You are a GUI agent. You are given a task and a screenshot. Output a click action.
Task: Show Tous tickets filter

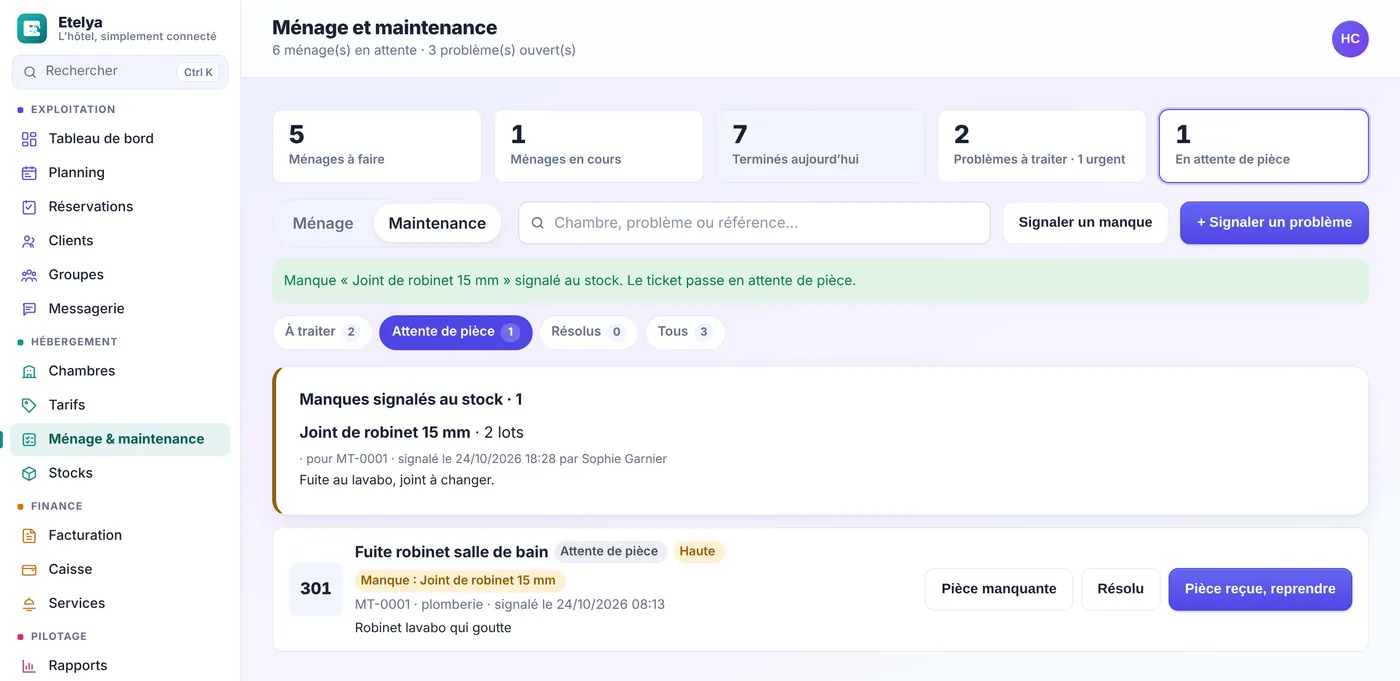coord(685,332)
